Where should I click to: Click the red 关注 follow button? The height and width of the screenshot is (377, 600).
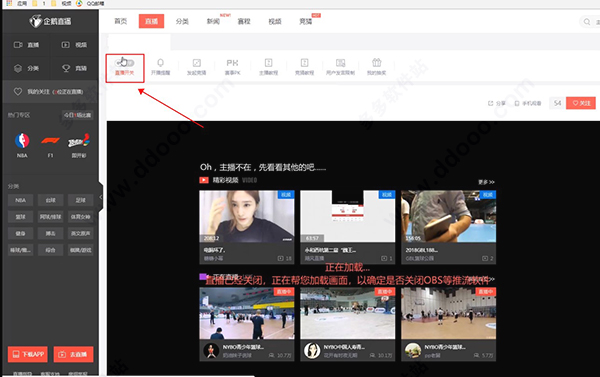[580, 103]
